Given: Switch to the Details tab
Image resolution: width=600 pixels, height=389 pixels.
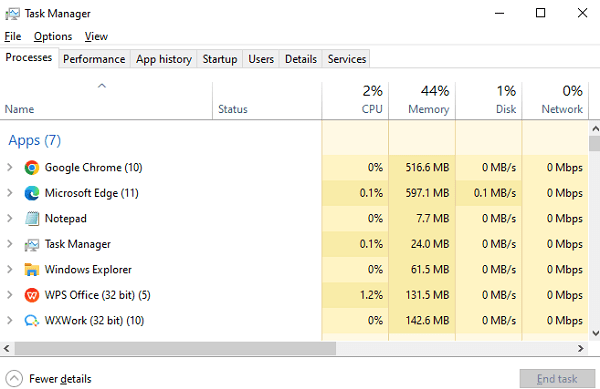Looking at the screenshot, I should point(301,59).
